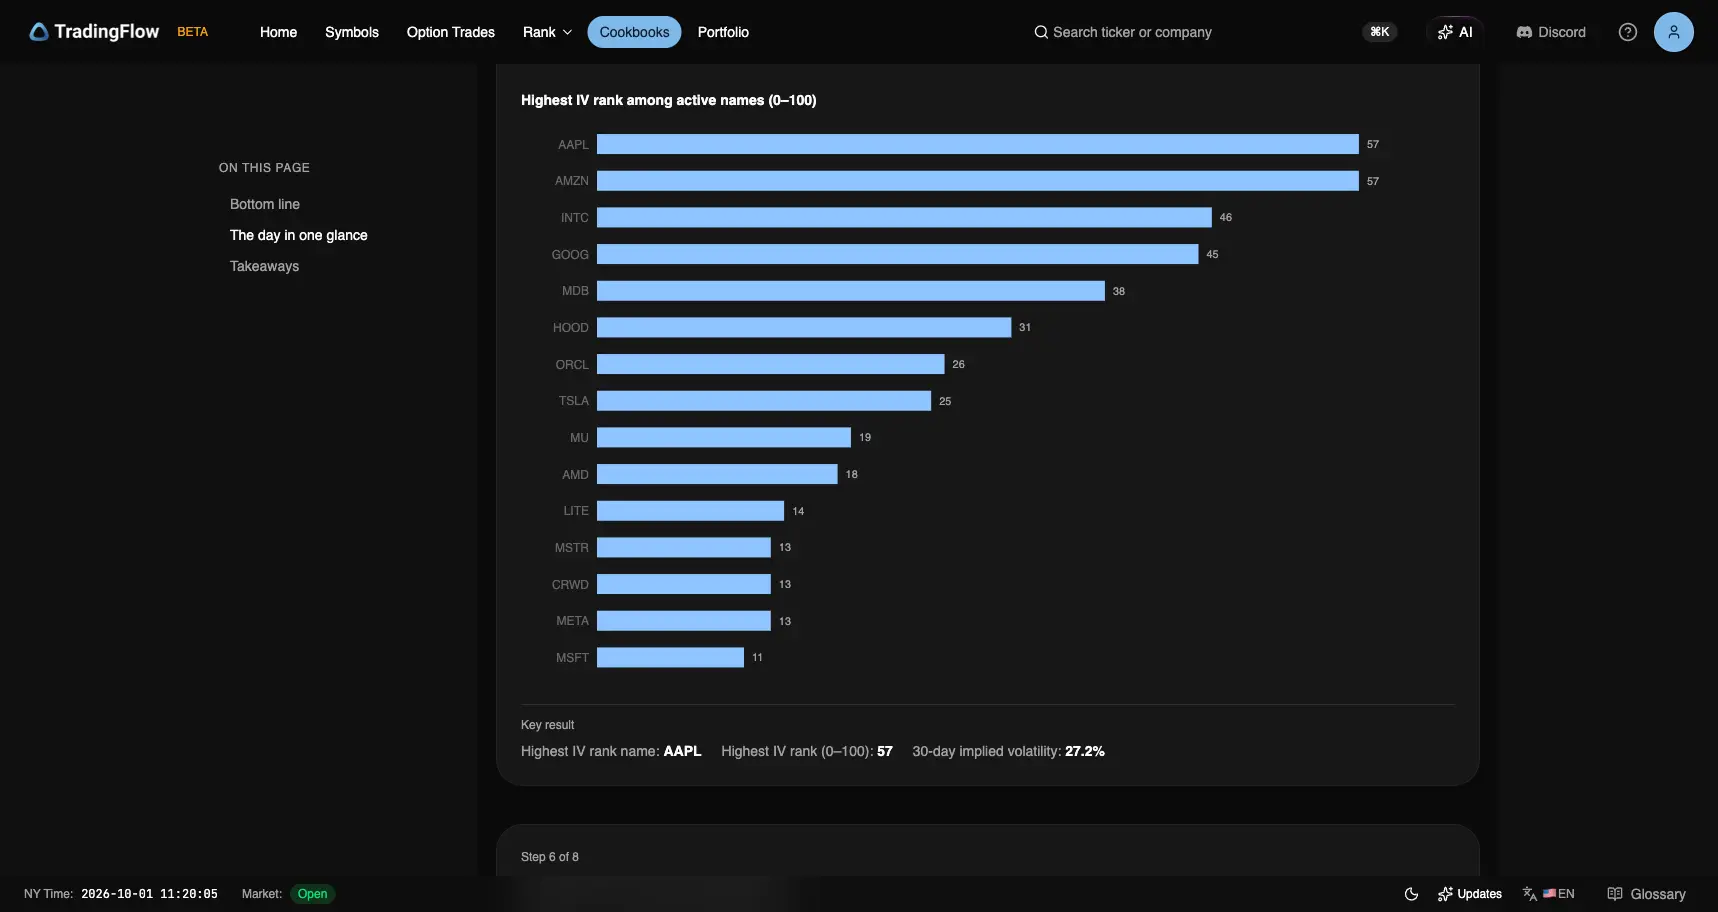The width and height of the screenshot is (1718, 912).
Task: Click the MU bar in the chart
Action: pyautogui.click(x=724, y=437)
